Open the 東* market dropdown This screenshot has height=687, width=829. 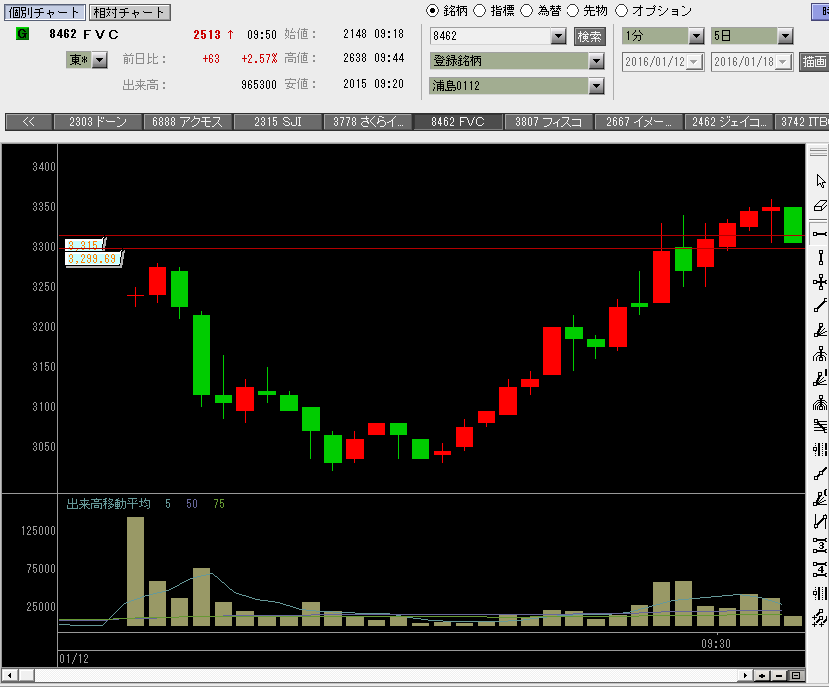coord(99,60)
